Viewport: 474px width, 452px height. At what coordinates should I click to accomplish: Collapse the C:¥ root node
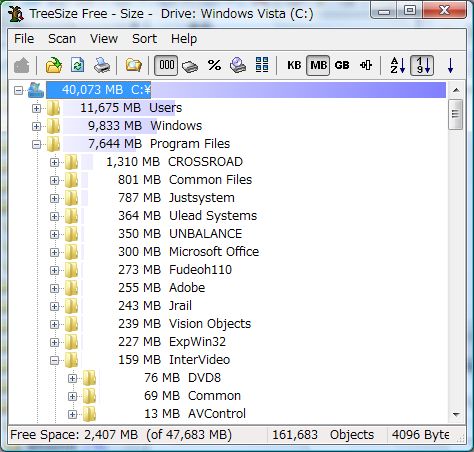point(19,90)
